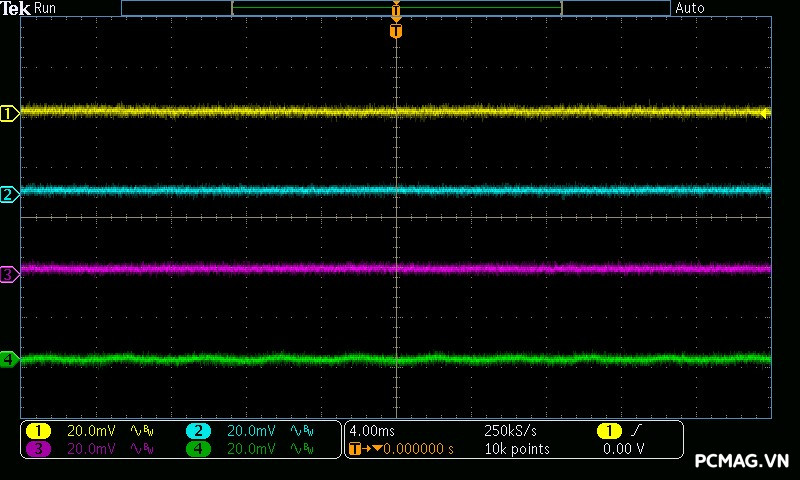Screen dimensions: 800x480
Task: Click channel 1 20.0mV vertical scale
Action: point(91,431)
